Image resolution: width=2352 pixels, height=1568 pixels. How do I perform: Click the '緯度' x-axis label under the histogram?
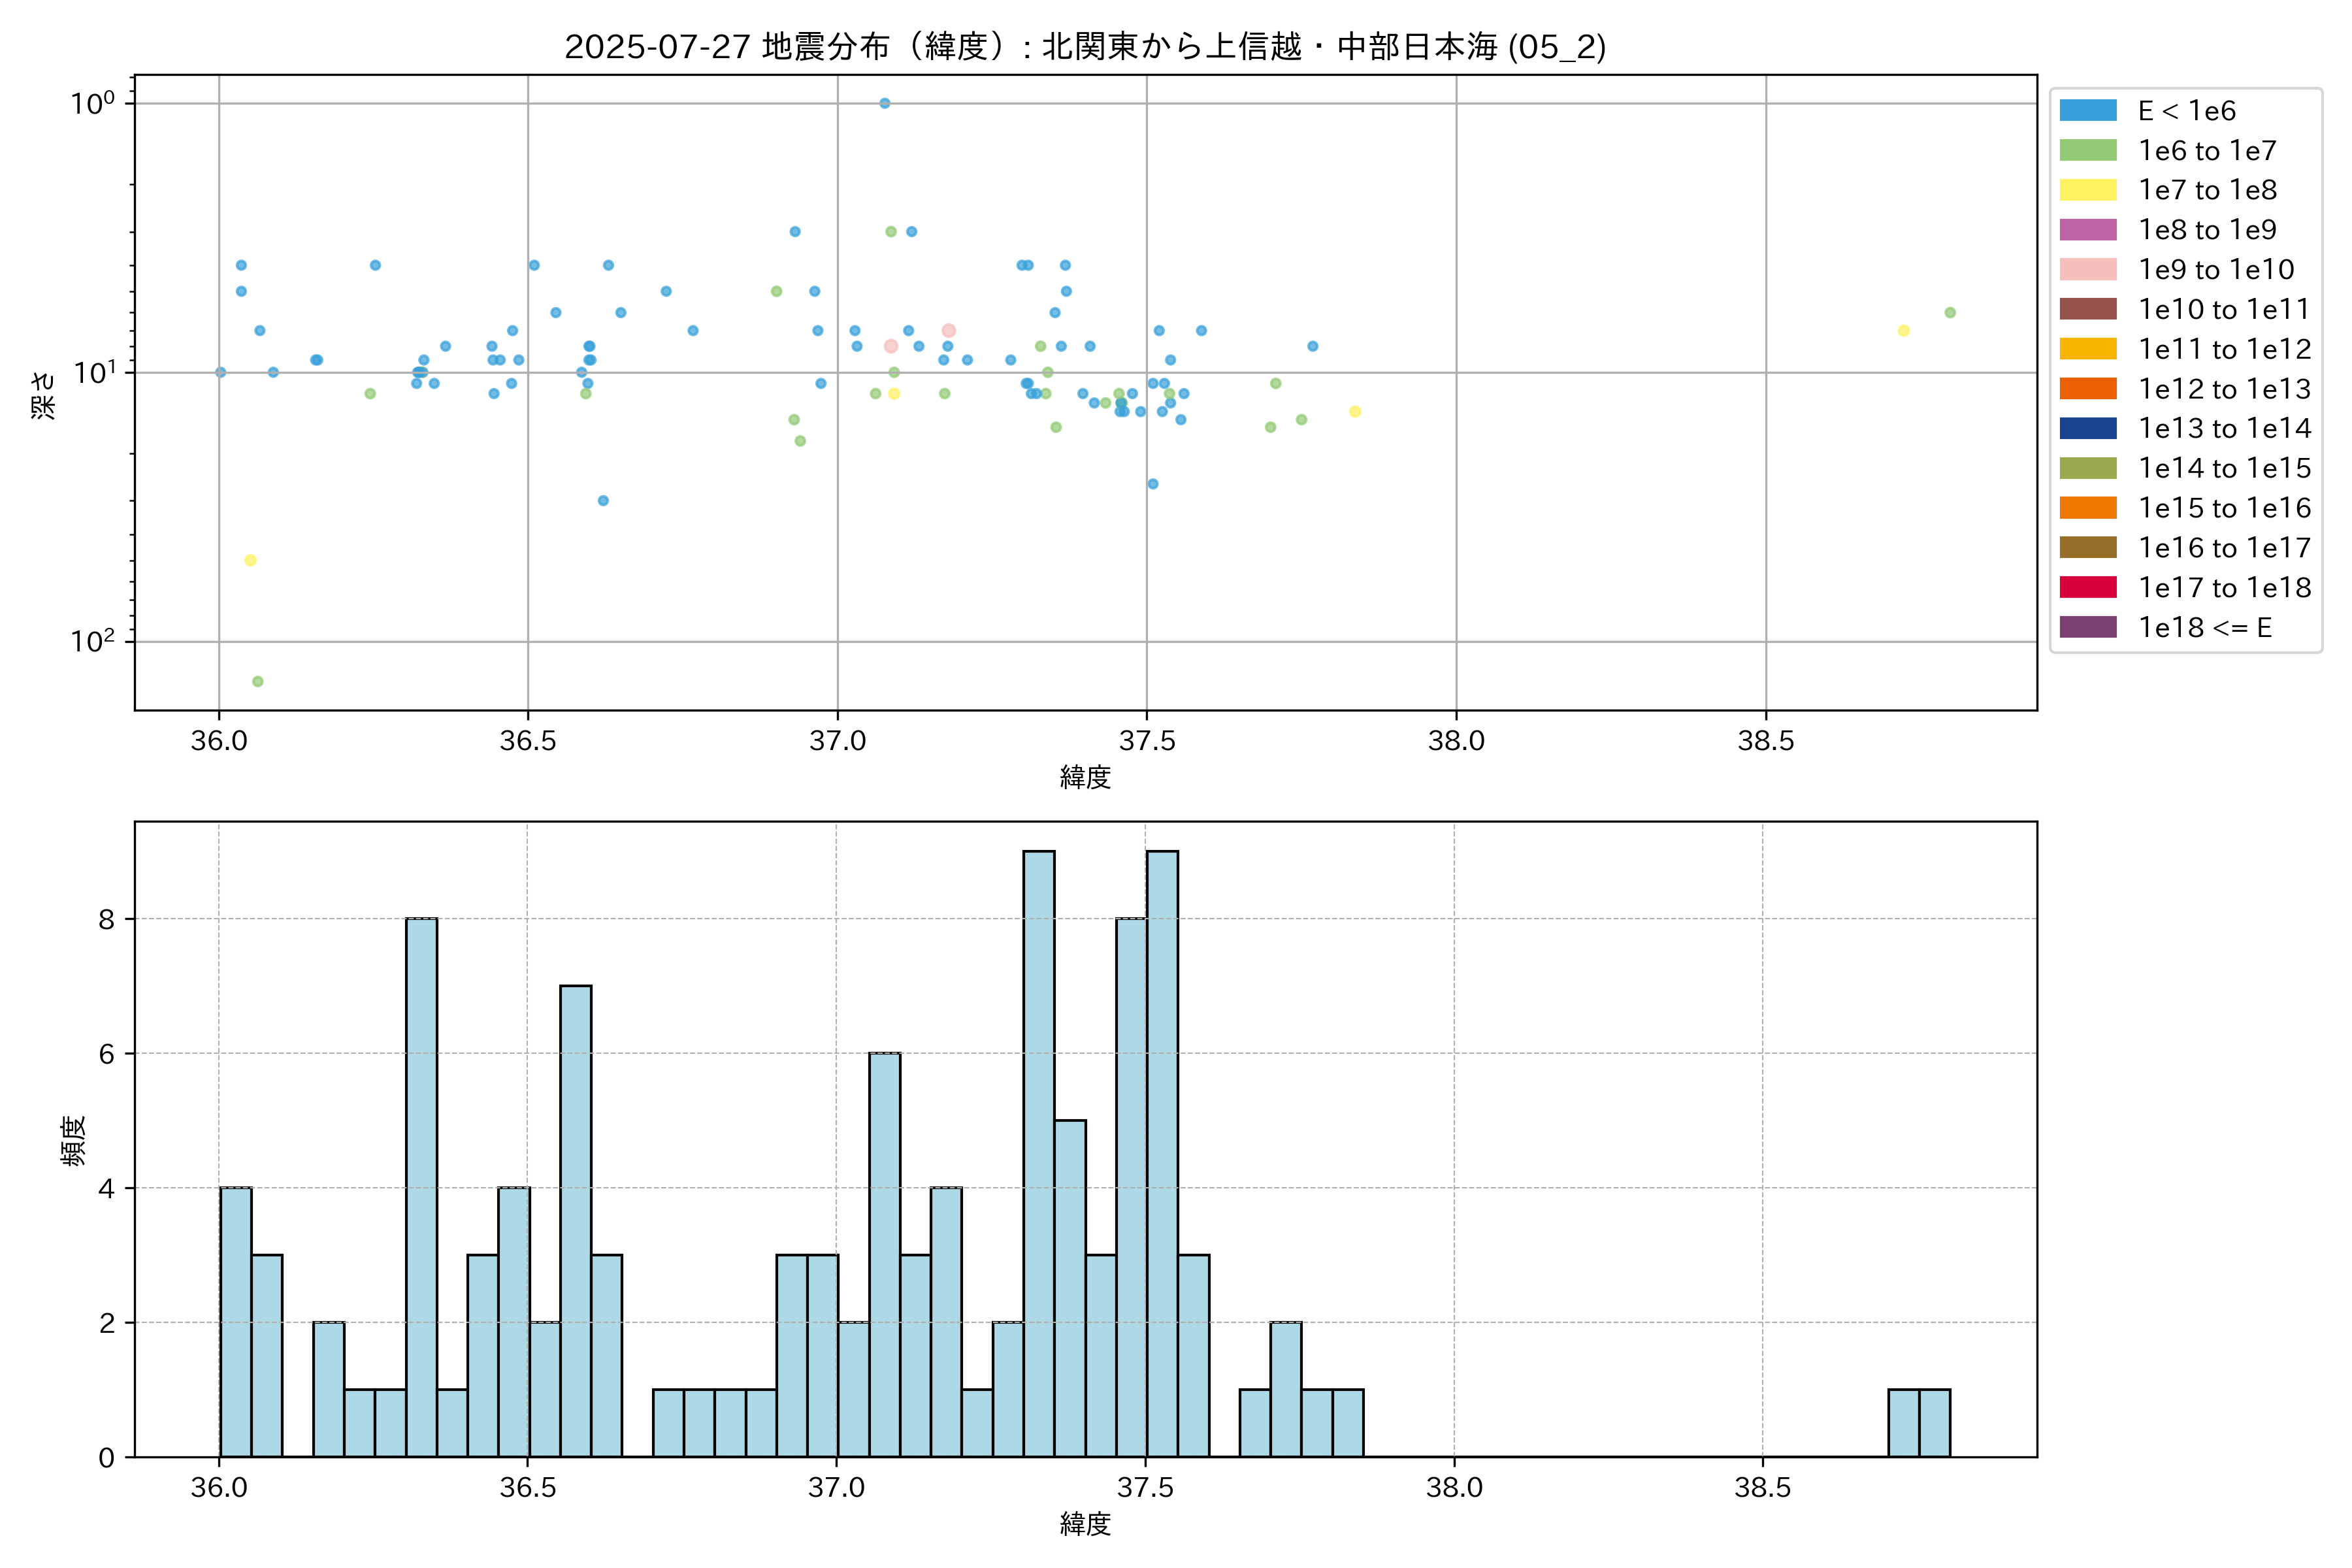(x=1085, y=1524)
